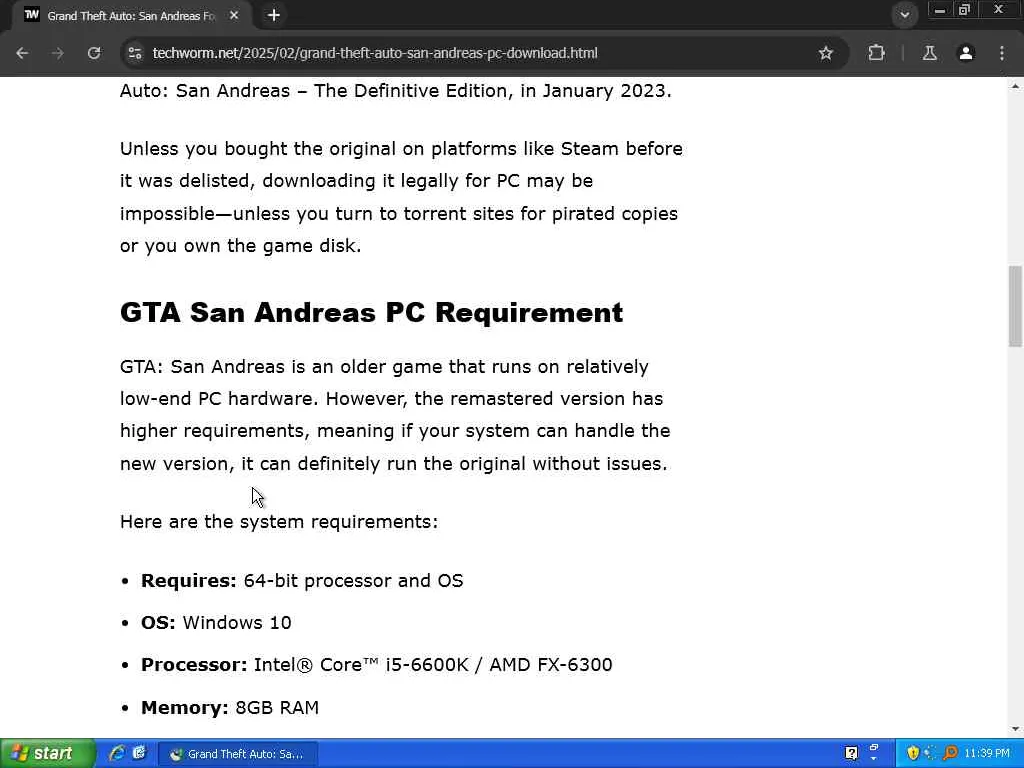1024x768 pixels.
Task: Open the Extensions puzzle icon
Action: [x=876, y=54]
